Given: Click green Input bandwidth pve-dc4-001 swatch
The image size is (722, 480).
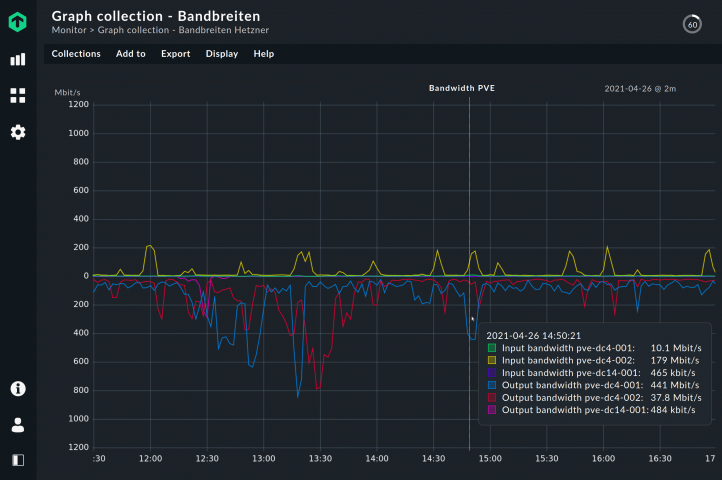Looking at the screenshot, I should tap(491, 348).
